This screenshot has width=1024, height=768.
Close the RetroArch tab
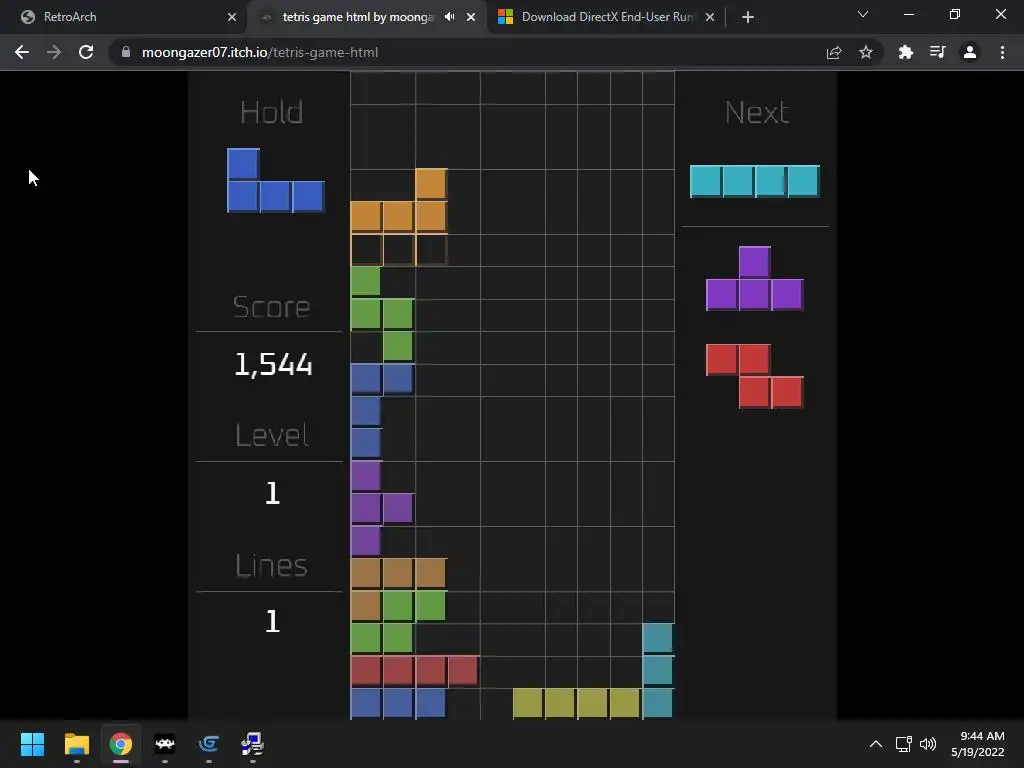click(x=232, y=17)
